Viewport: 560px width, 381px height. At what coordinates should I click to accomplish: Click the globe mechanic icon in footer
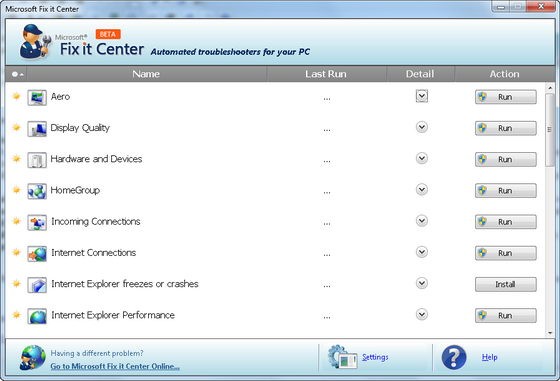point(32,357)
